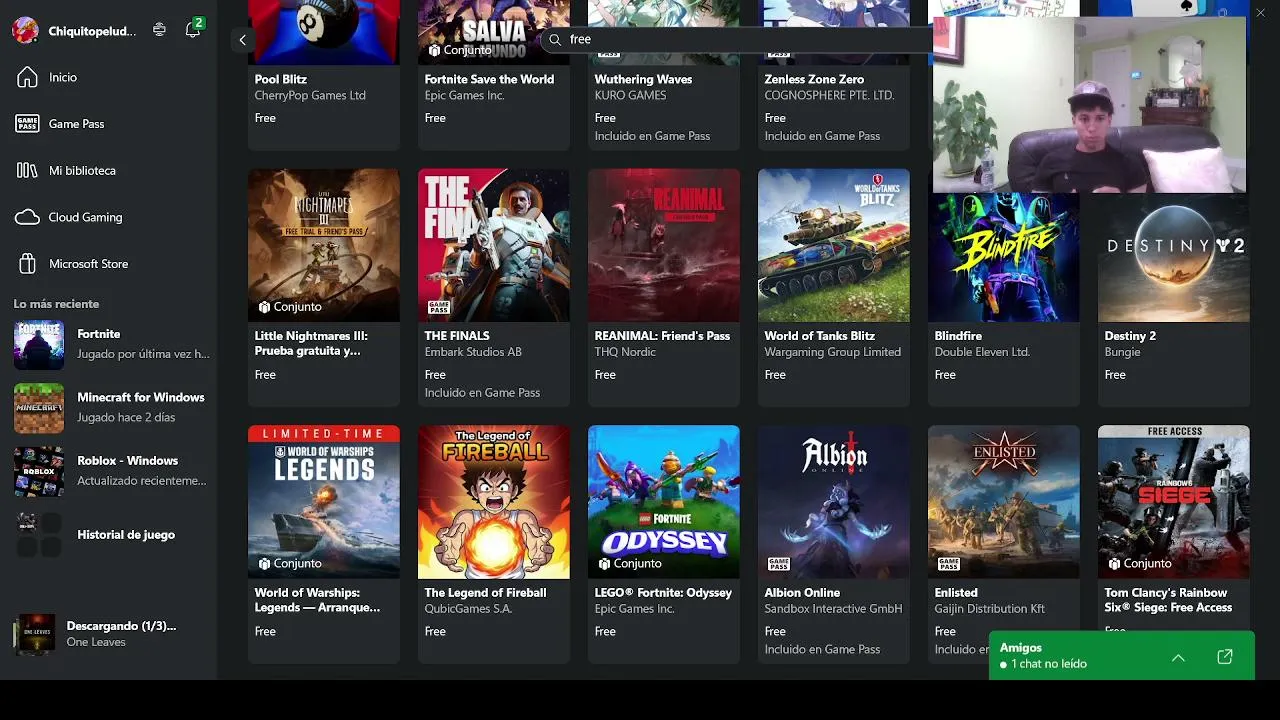Open World of Tanks Blitz cover
1280x720 pixels.
pos(834,245)
